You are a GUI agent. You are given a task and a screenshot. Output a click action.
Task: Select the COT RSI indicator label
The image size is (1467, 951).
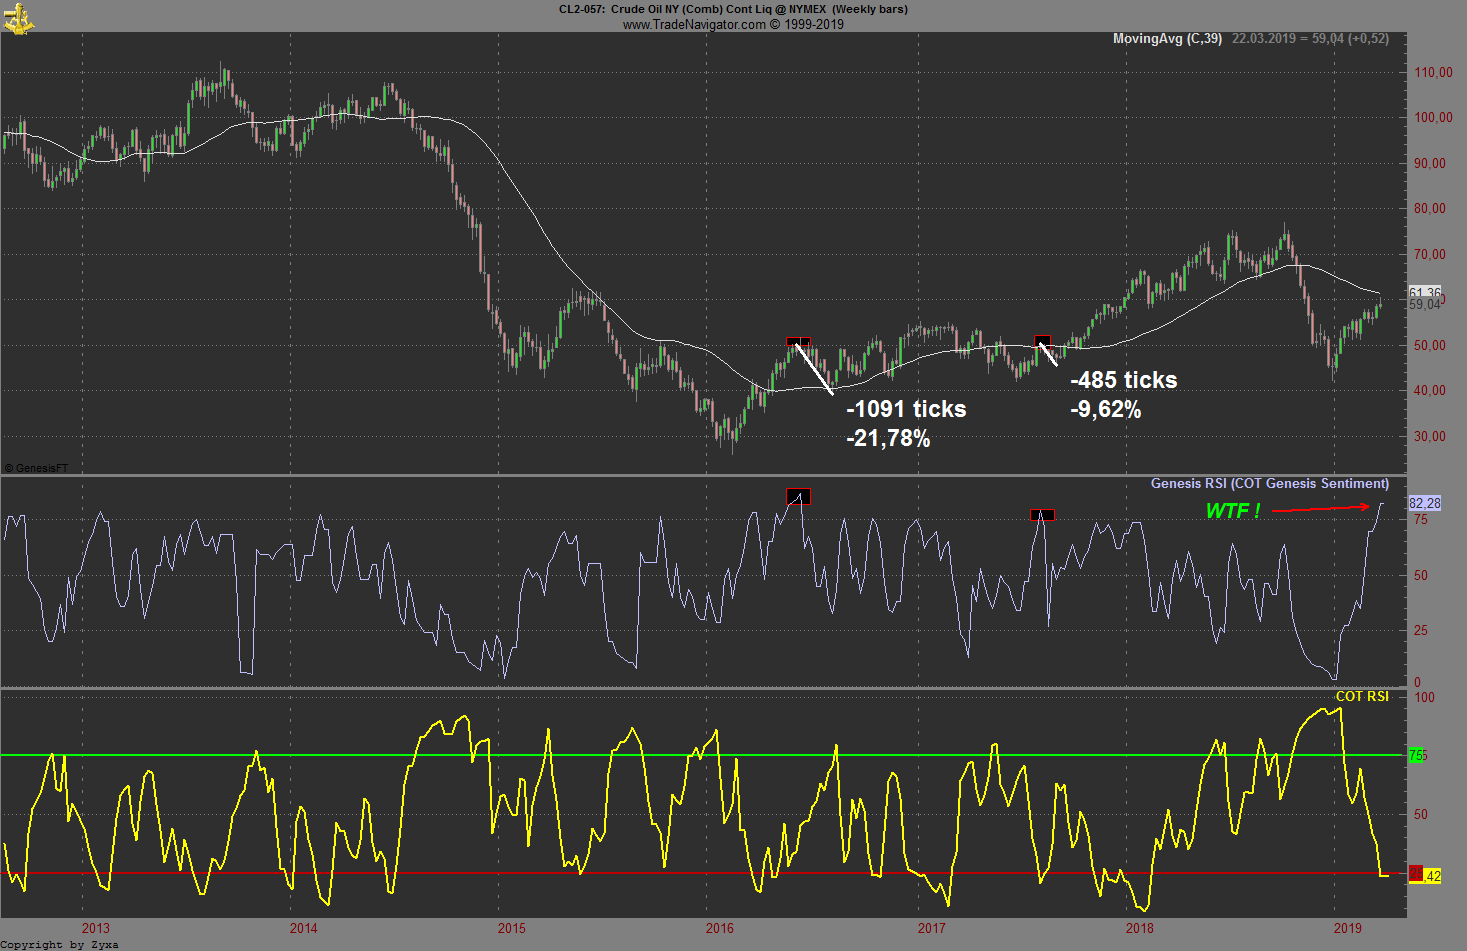1364,696
